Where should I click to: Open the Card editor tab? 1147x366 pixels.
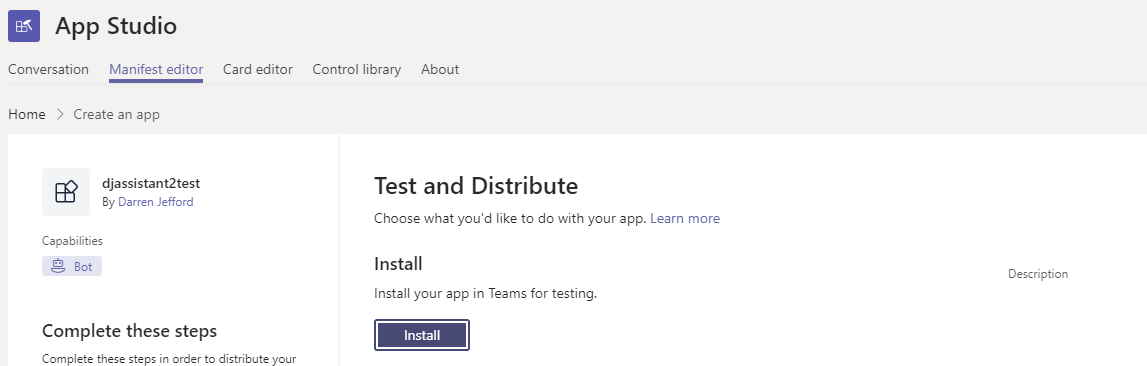pos(257,70)
